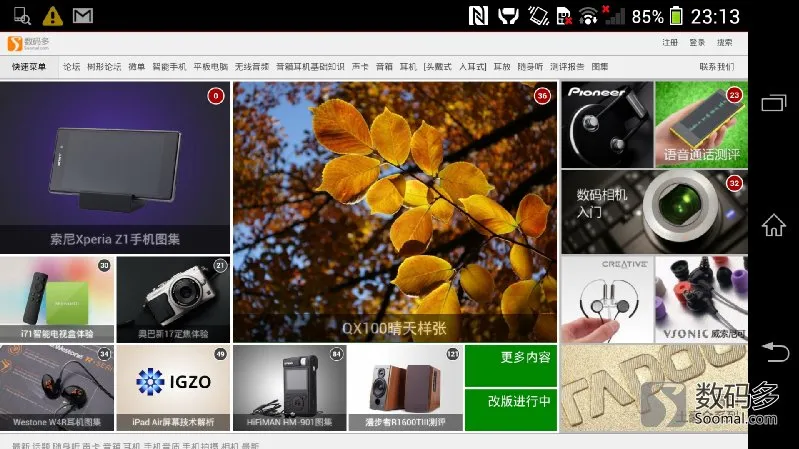Tap the battery status icon
The image size is (799, 449).
(x=676, y=16)
